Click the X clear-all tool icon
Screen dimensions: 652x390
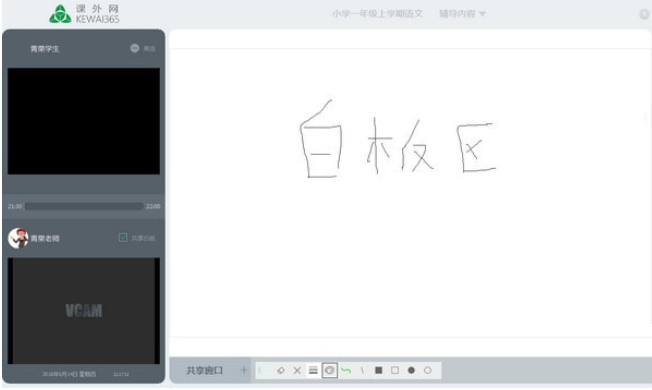click(x=297, y=370)
